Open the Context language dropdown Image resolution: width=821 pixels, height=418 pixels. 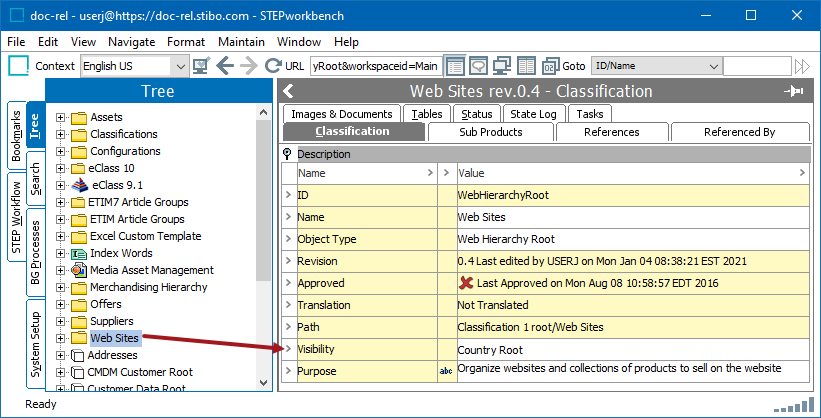pyautogui.click(x=180, y=66)
